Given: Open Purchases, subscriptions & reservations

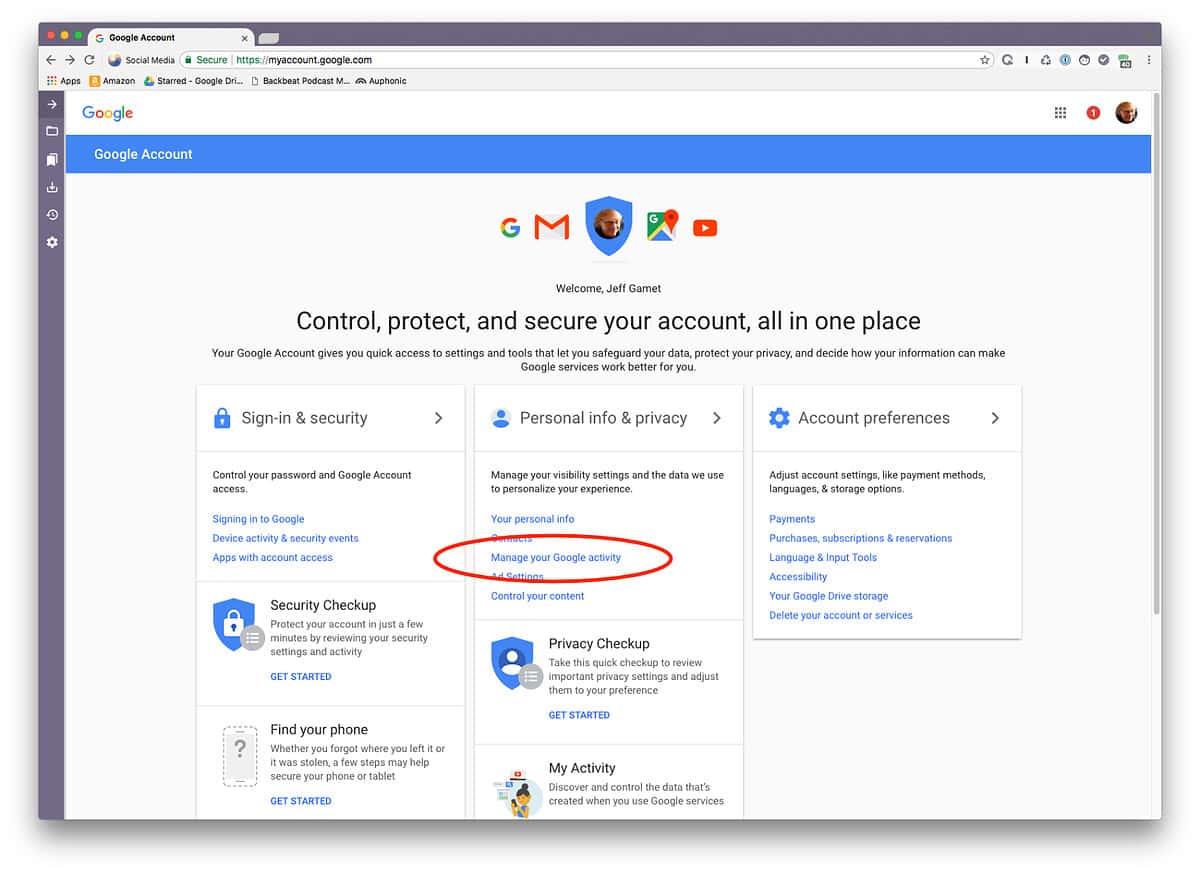Looking at the screenshot, I should [860, 538].
